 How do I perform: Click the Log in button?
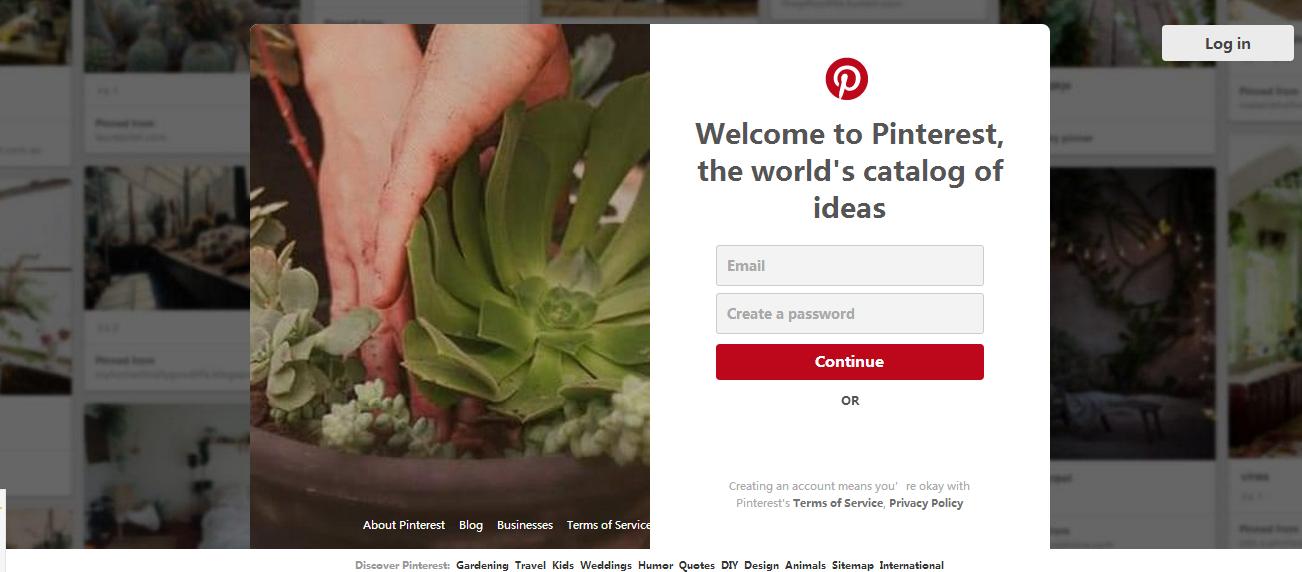[1227, 44]
